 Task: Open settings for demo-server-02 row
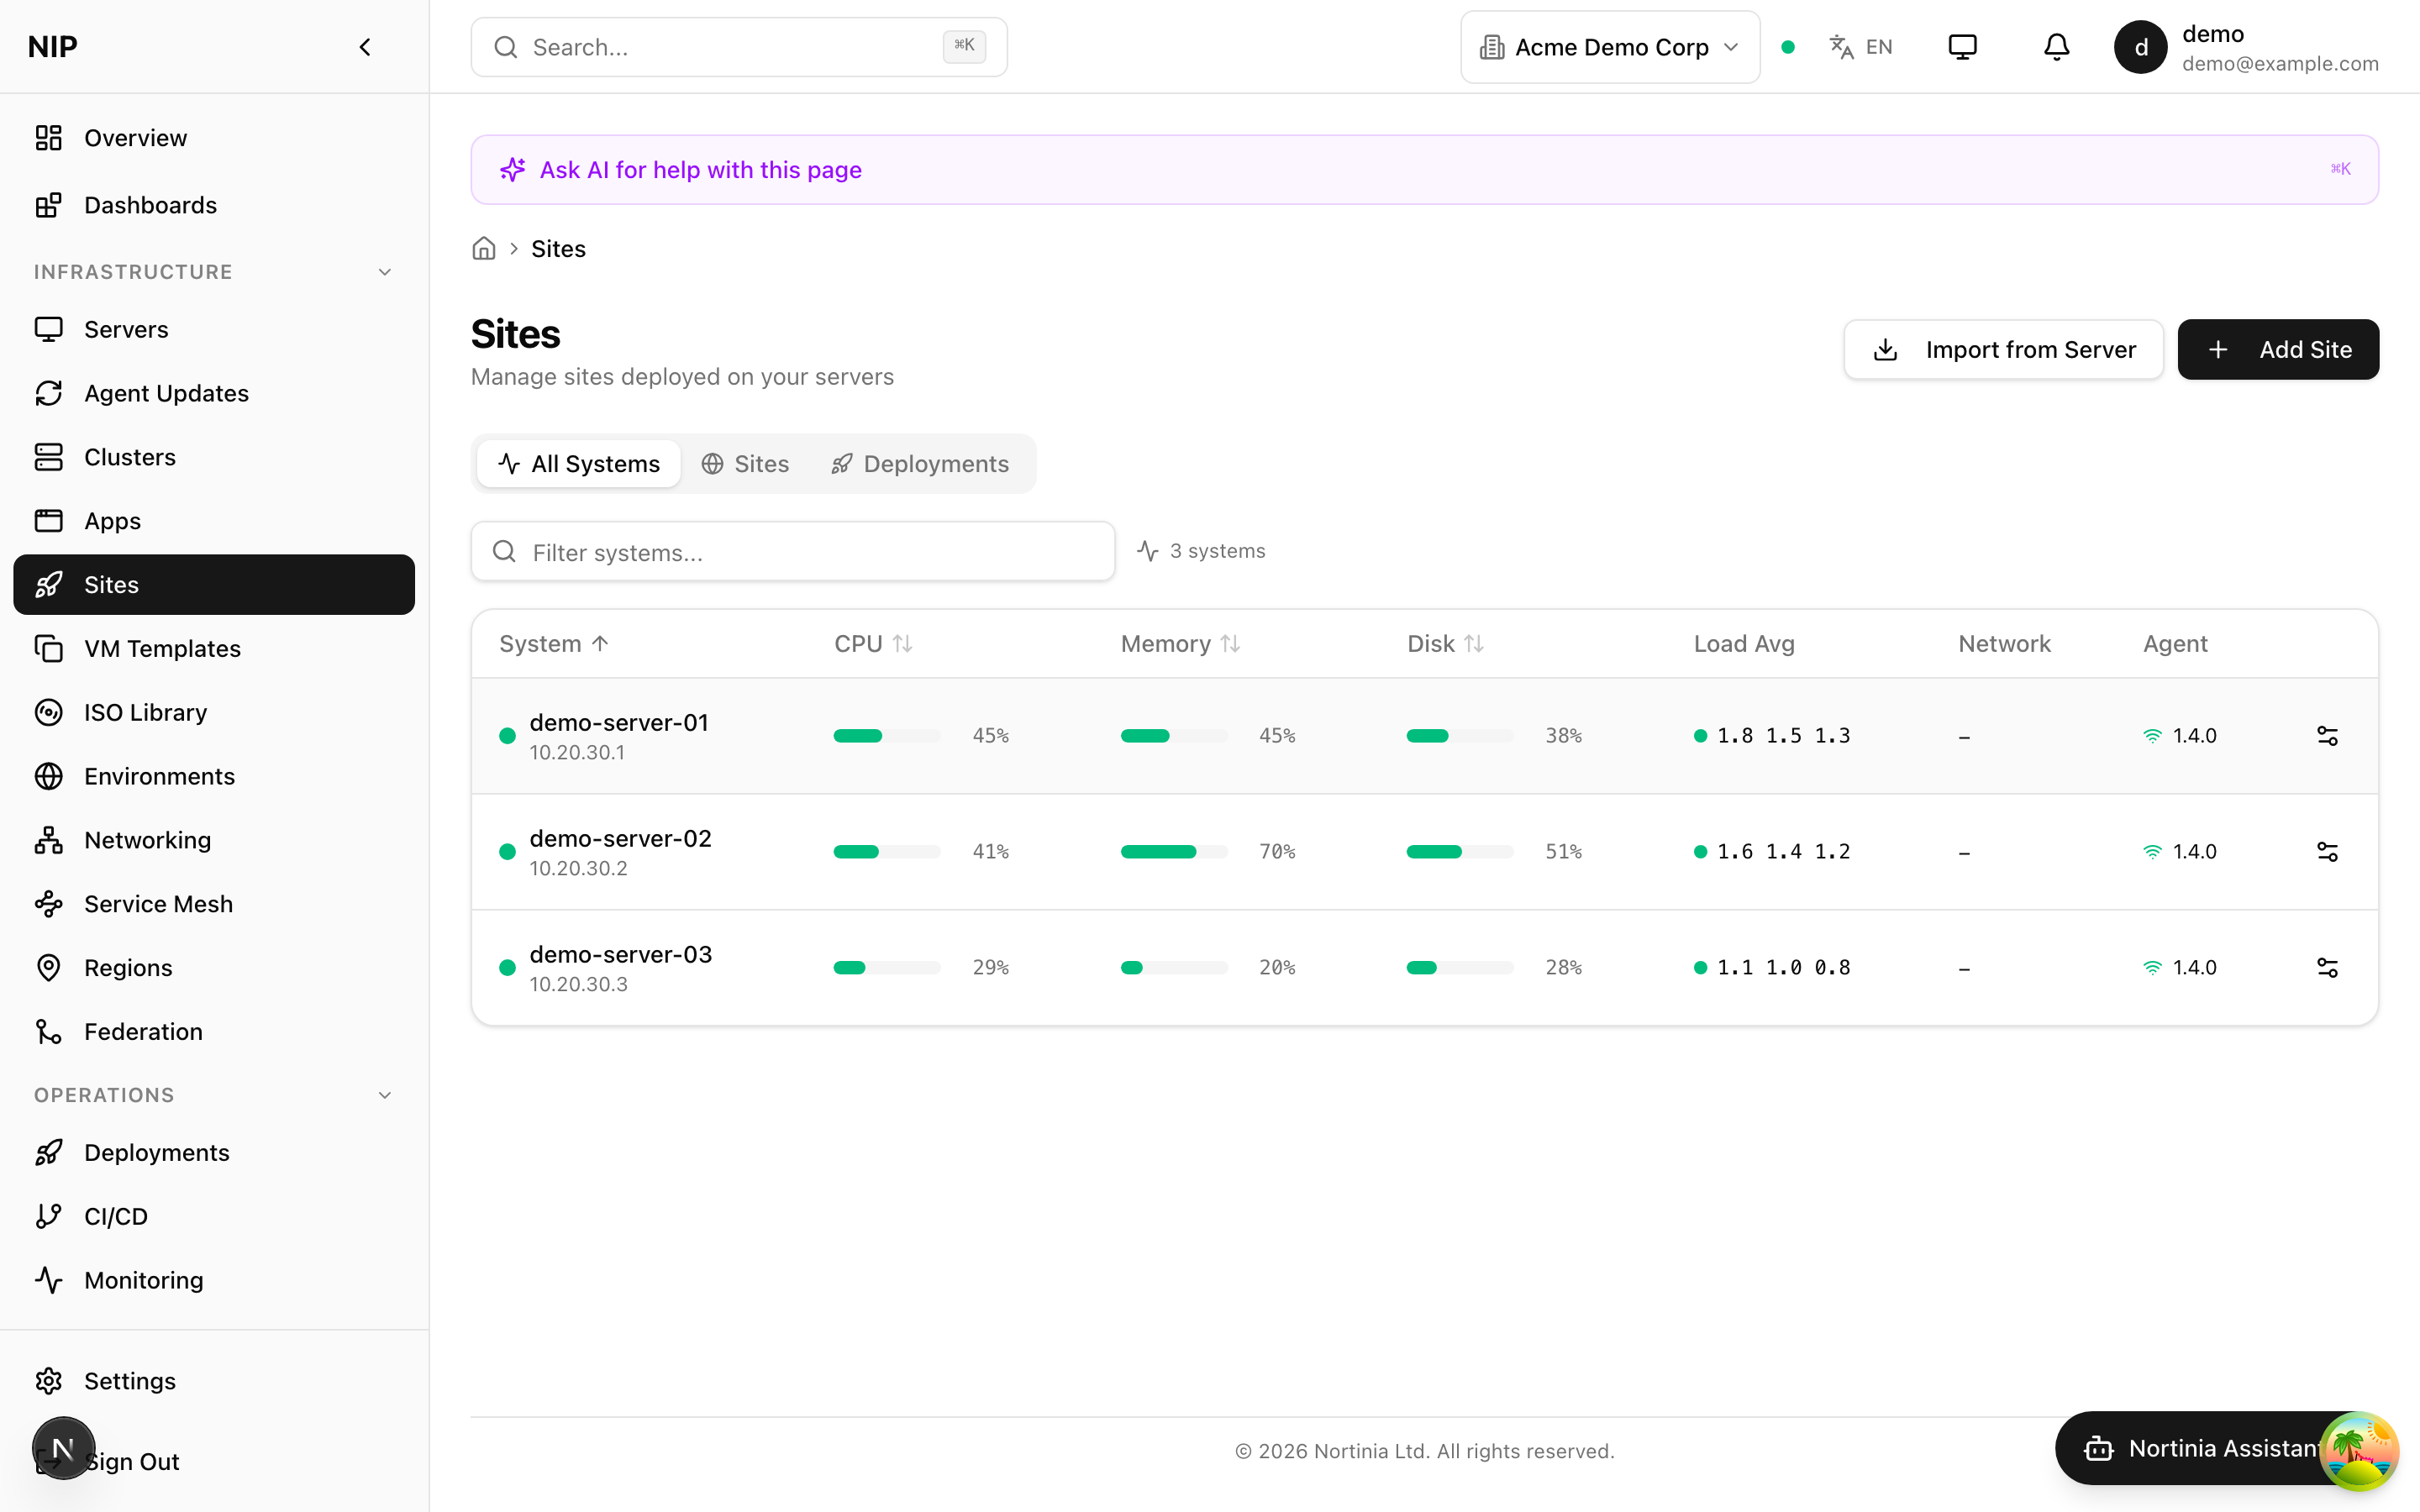[x=2327, y=852]
